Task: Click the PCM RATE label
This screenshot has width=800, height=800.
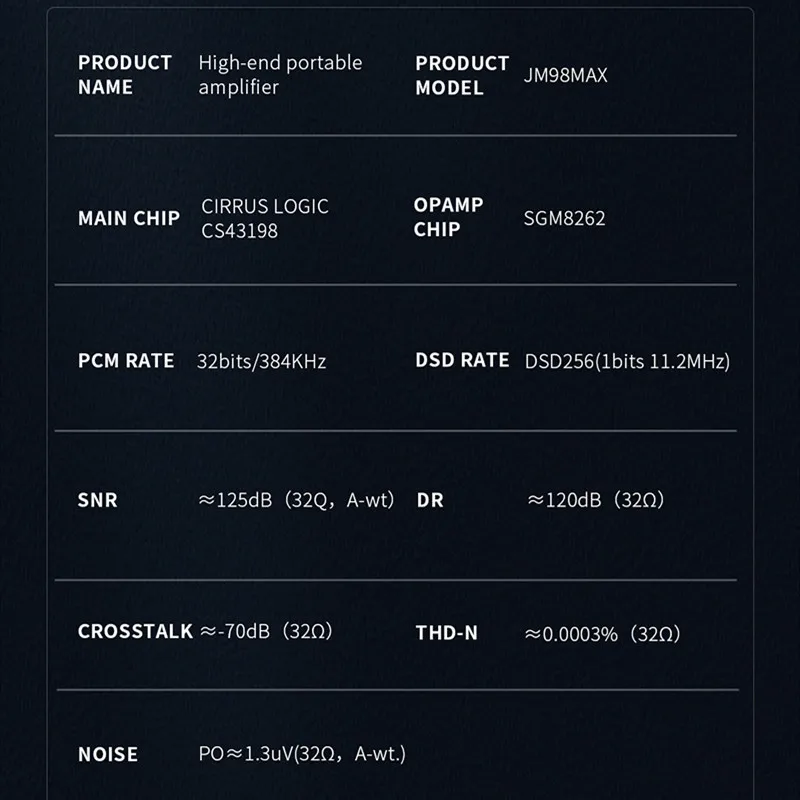Action: (126, 361)
